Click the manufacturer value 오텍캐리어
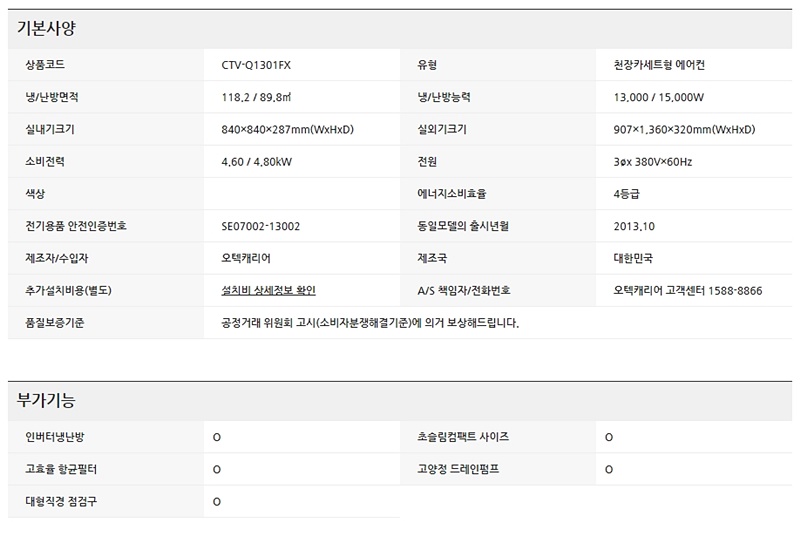 click(246, 258)
